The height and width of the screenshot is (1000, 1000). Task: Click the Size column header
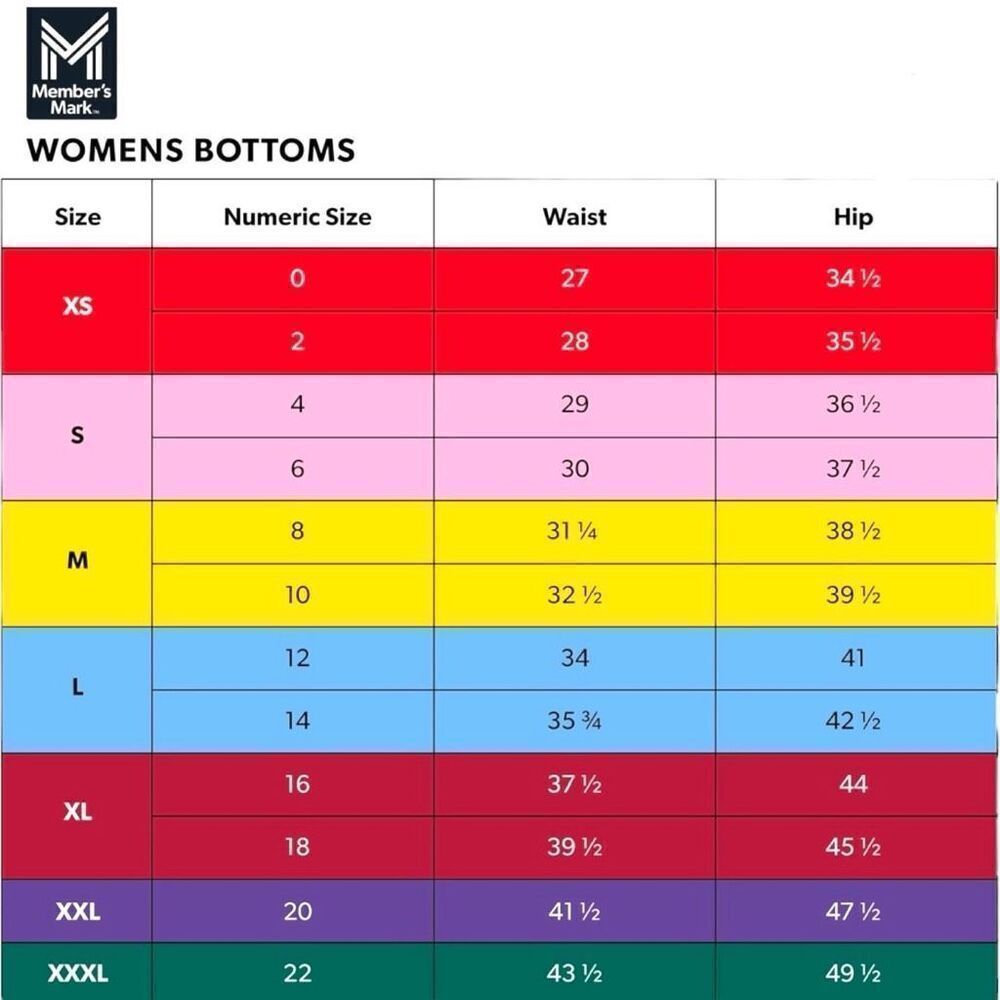[77, 214]
